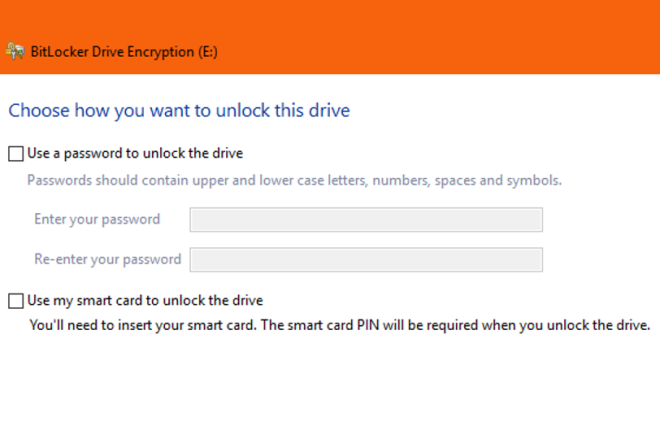Click the BitLocker lock-and-keys icon in title bar
Image resolution: width=660 pixels, height=430 pixels.
[x=15, y=51]
